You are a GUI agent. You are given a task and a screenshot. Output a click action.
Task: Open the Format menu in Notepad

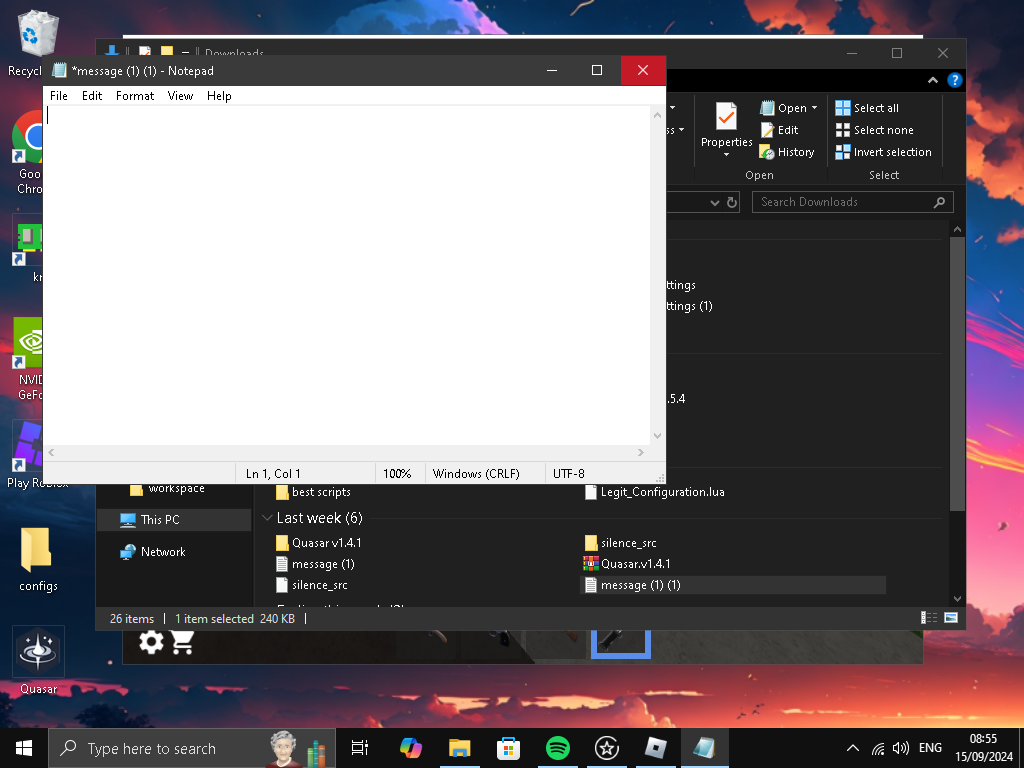point(135,96)
